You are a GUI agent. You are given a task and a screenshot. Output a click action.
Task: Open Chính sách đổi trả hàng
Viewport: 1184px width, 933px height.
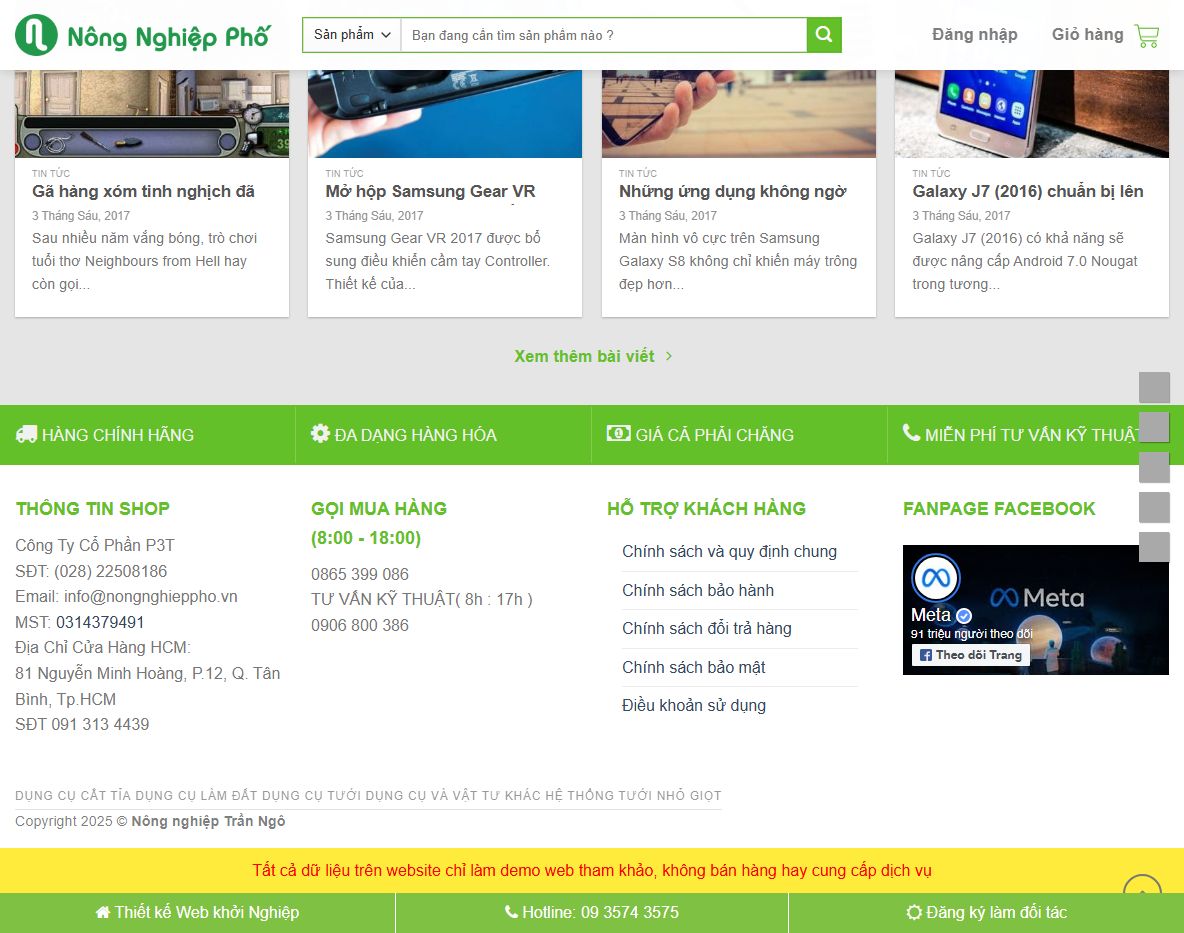coord(707,629)
